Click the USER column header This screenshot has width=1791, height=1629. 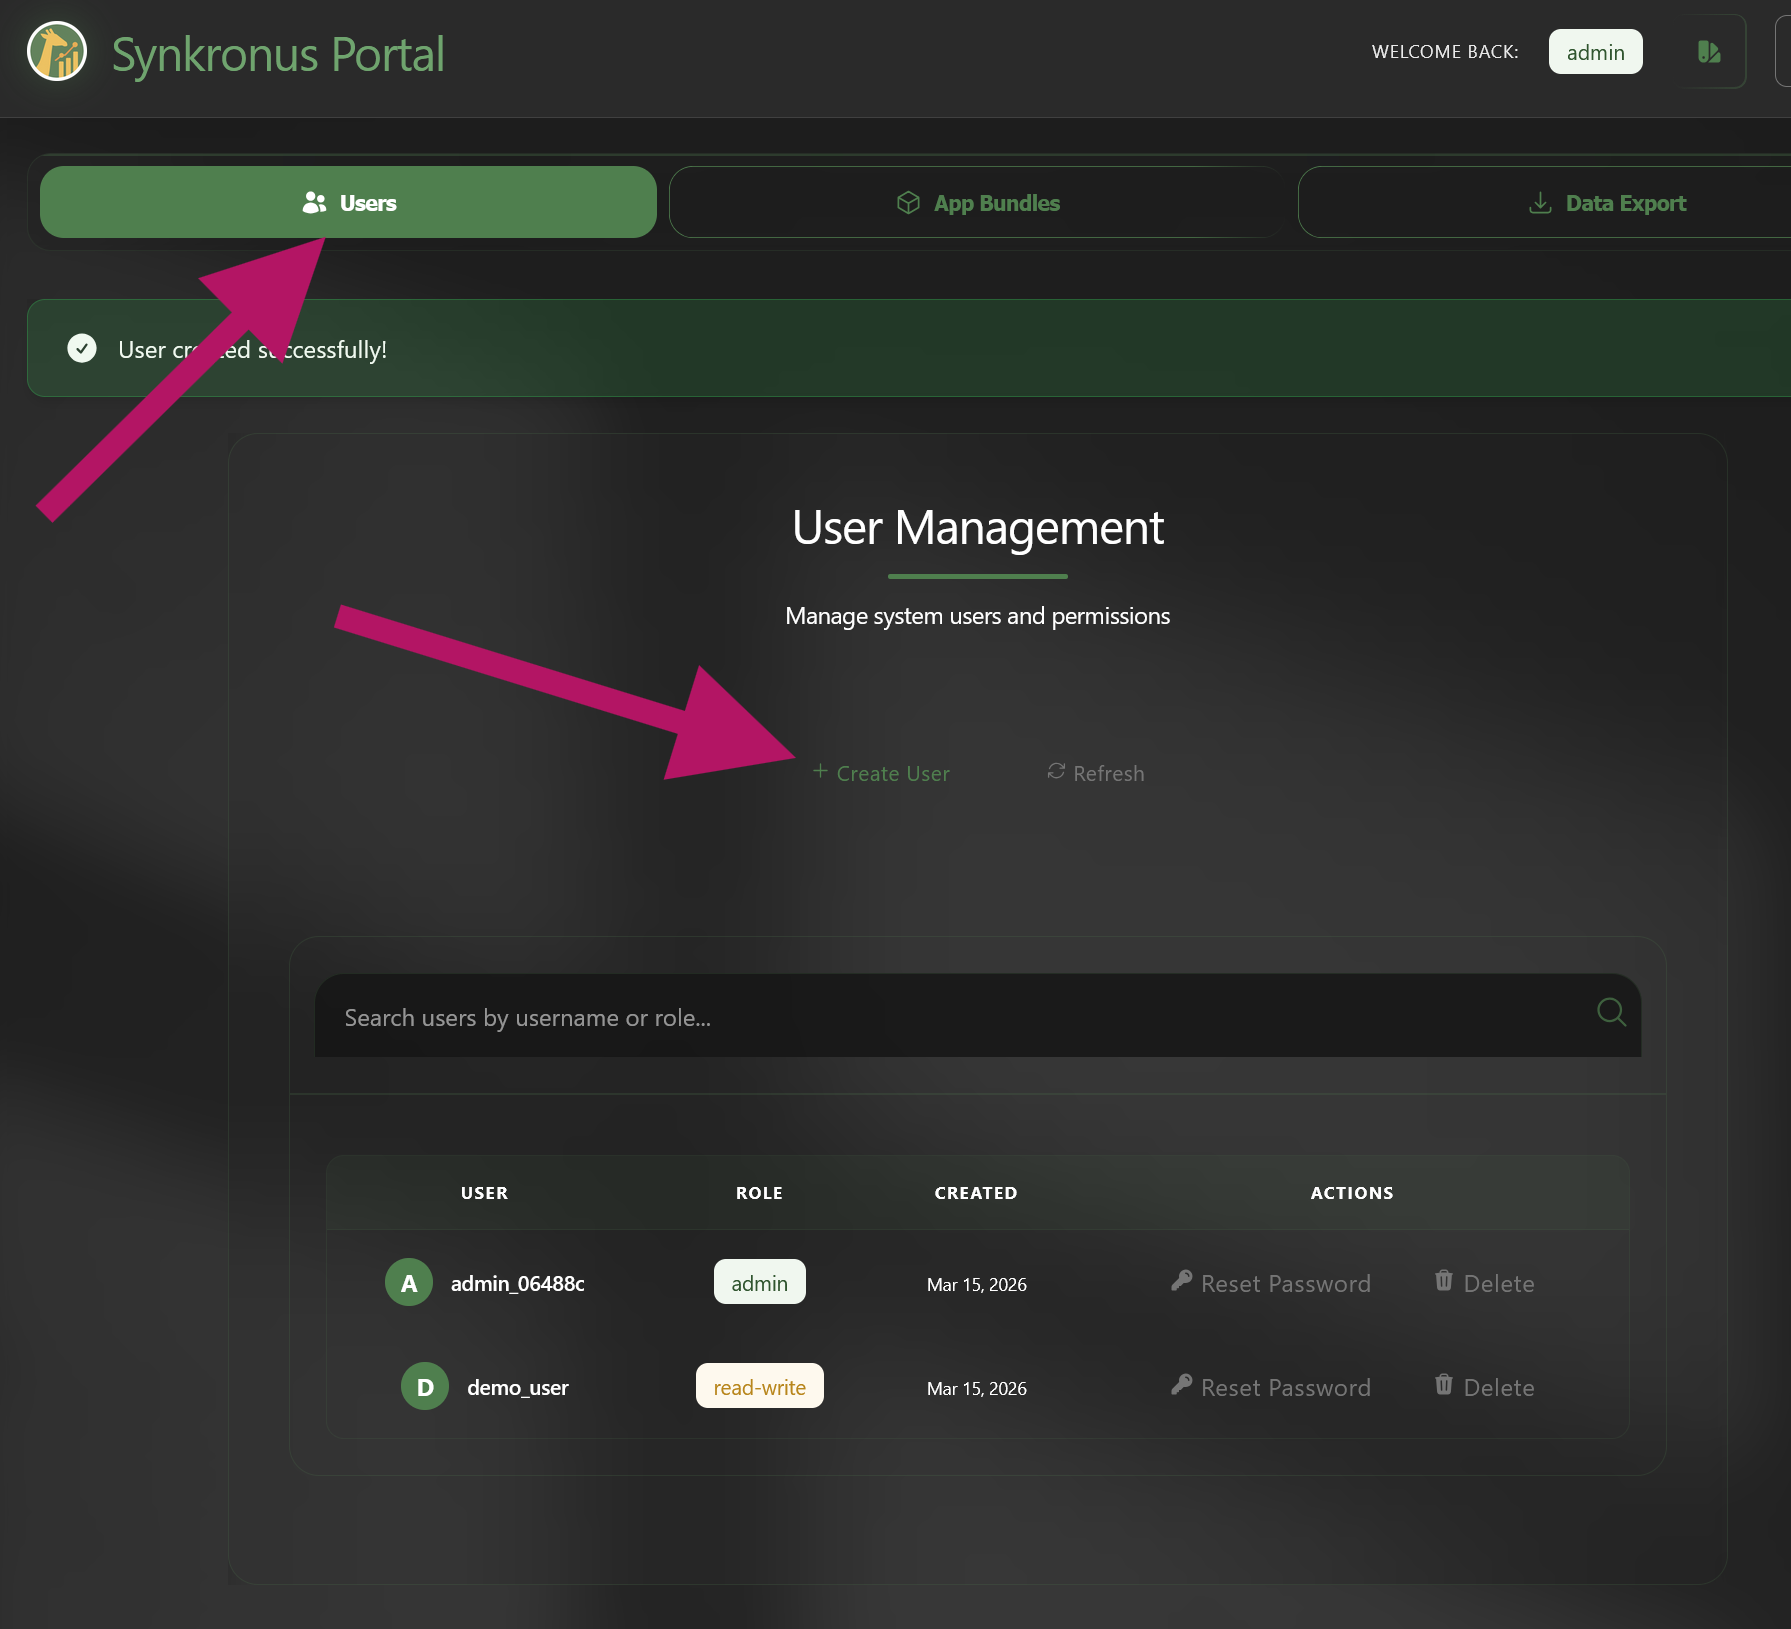coord(485,1193)
